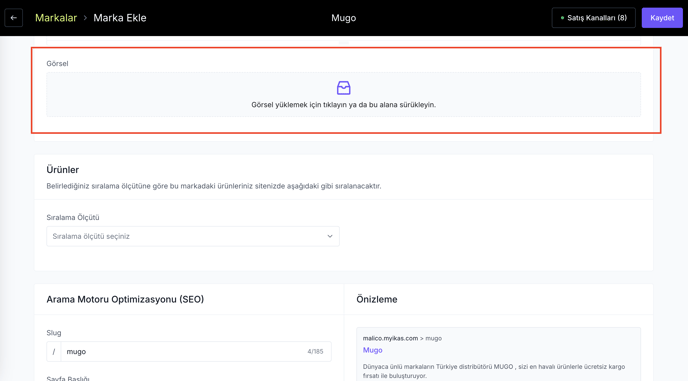
Task: Expand the Sıralama Ölçütü dropdown
Action: 193,236
